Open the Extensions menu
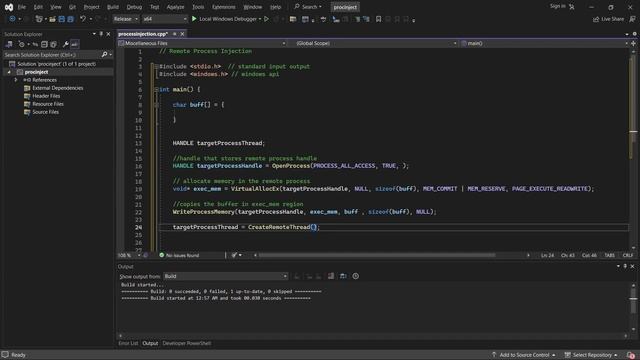Viewport: 640px width, 360px height. tap(224, 7)
